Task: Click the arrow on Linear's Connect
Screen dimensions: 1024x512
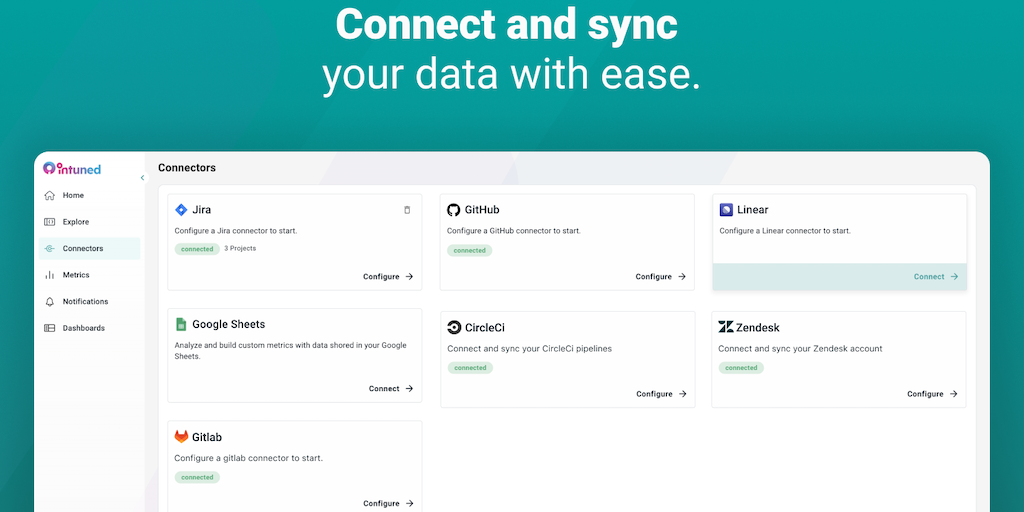Action: click(954, 277)
